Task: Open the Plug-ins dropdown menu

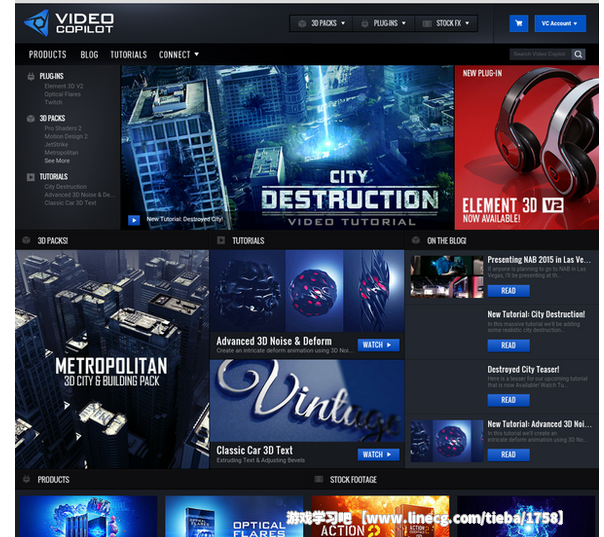Action: click(384, 23)
